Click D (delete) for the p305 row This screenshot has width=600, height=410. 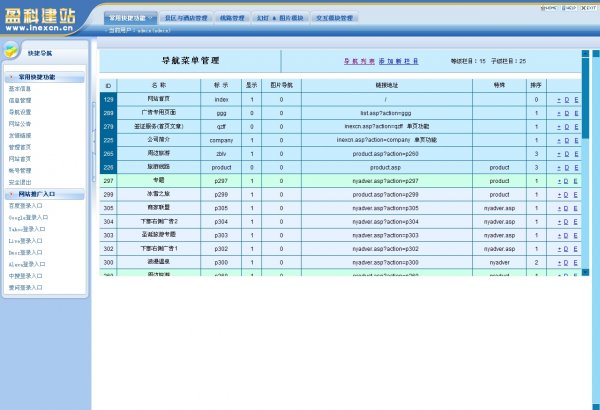click(567, 208)
